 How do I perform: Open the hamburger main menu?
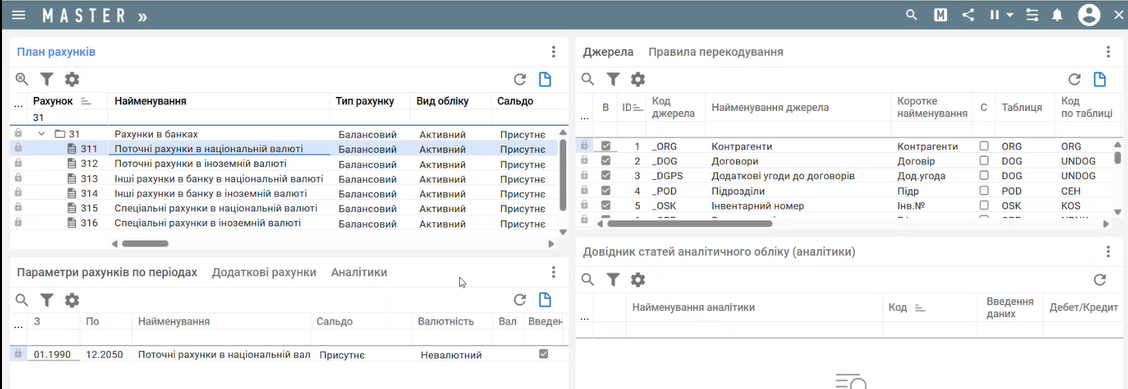coord(19,15)
